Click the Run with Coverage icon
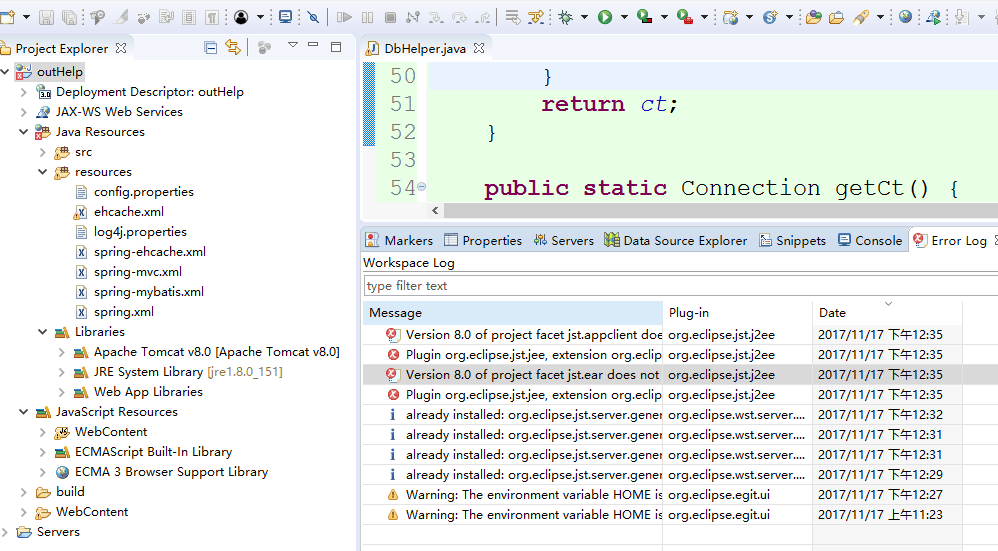The height and width of the screenshot is (551, 998). coord(645,17)
